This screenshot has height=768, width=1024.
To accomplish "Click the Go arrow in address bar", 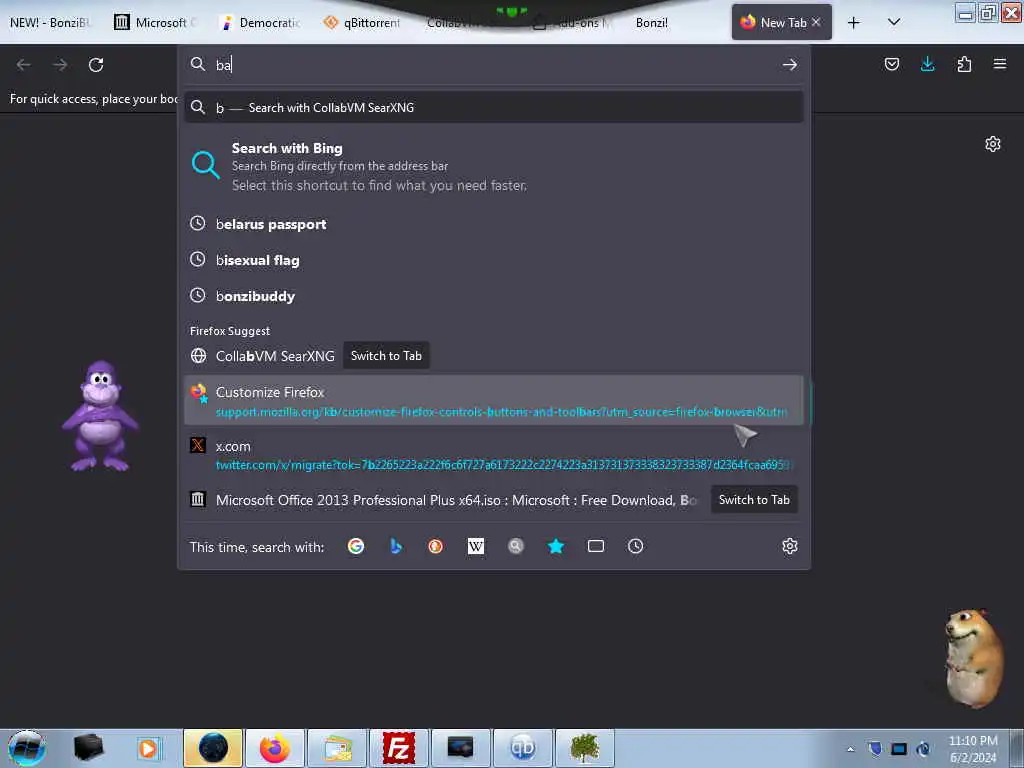I will [790, 65].
